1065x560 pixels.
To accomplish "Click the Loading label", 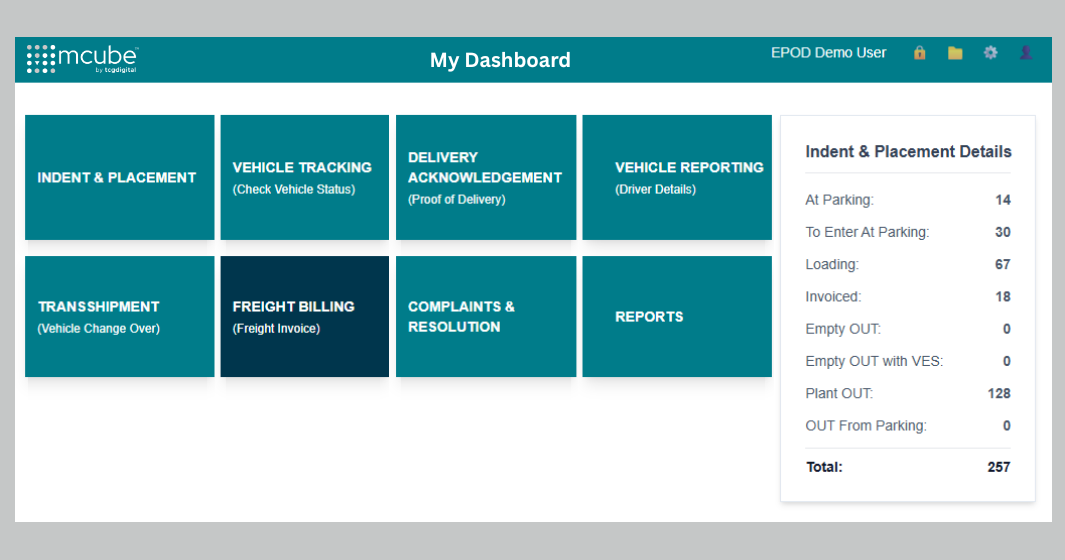I will pos(832,264).
